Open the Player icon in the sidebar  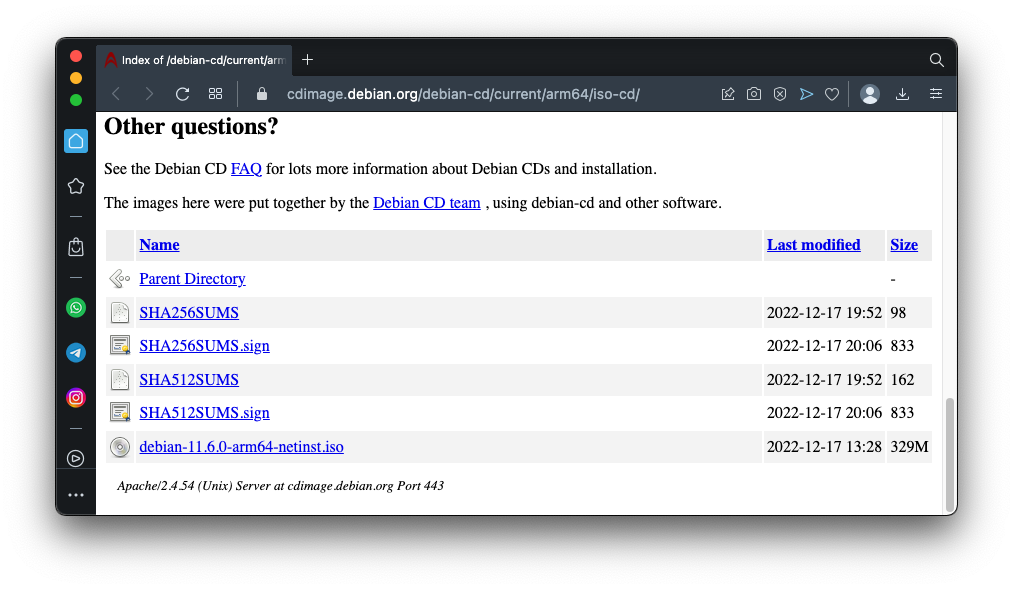click(x=76, y=458)
